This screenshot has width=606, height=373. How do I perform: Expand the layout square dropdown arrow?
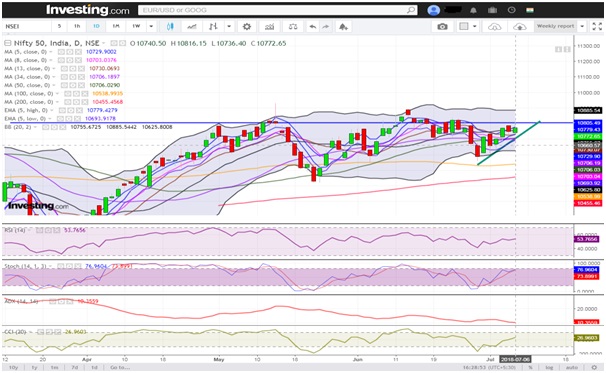pyautogui.click(x=475, y=26)
